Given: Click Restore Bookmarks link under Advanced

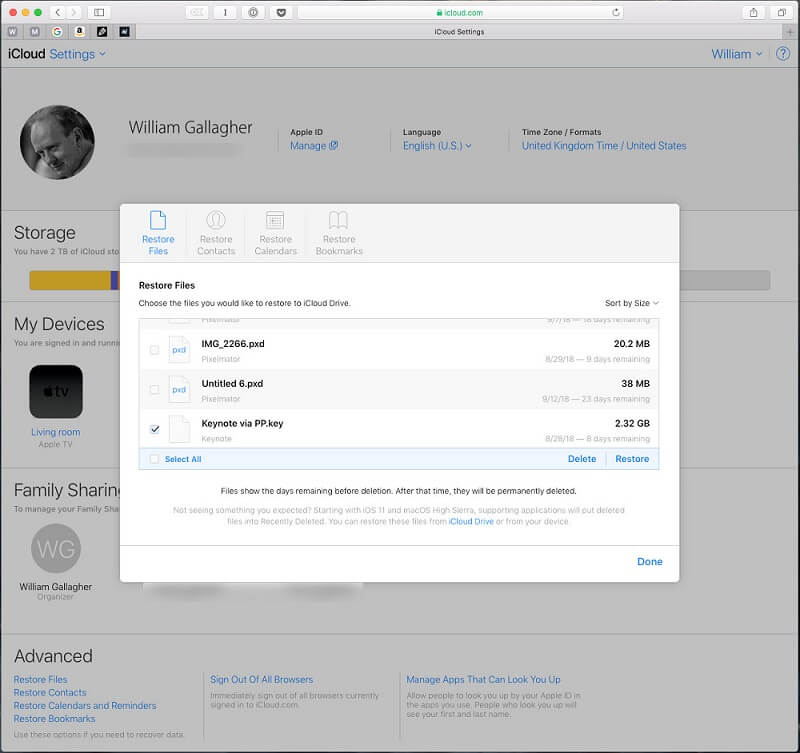Looking at the screenshot, I should (x=55, y=718).
